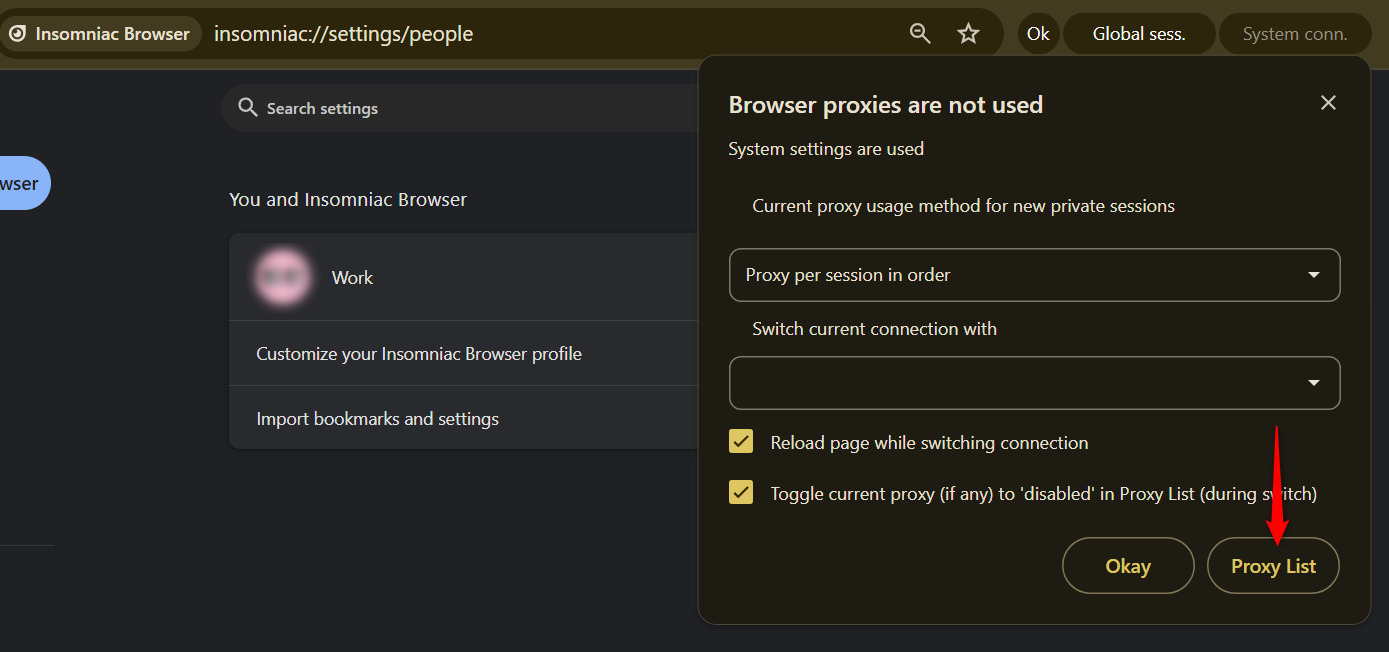Click the arrow of the proxy usage method combo
The height and width of the screenshot is (652, 1389).
pyautogui.click(x=1314, y=275)
